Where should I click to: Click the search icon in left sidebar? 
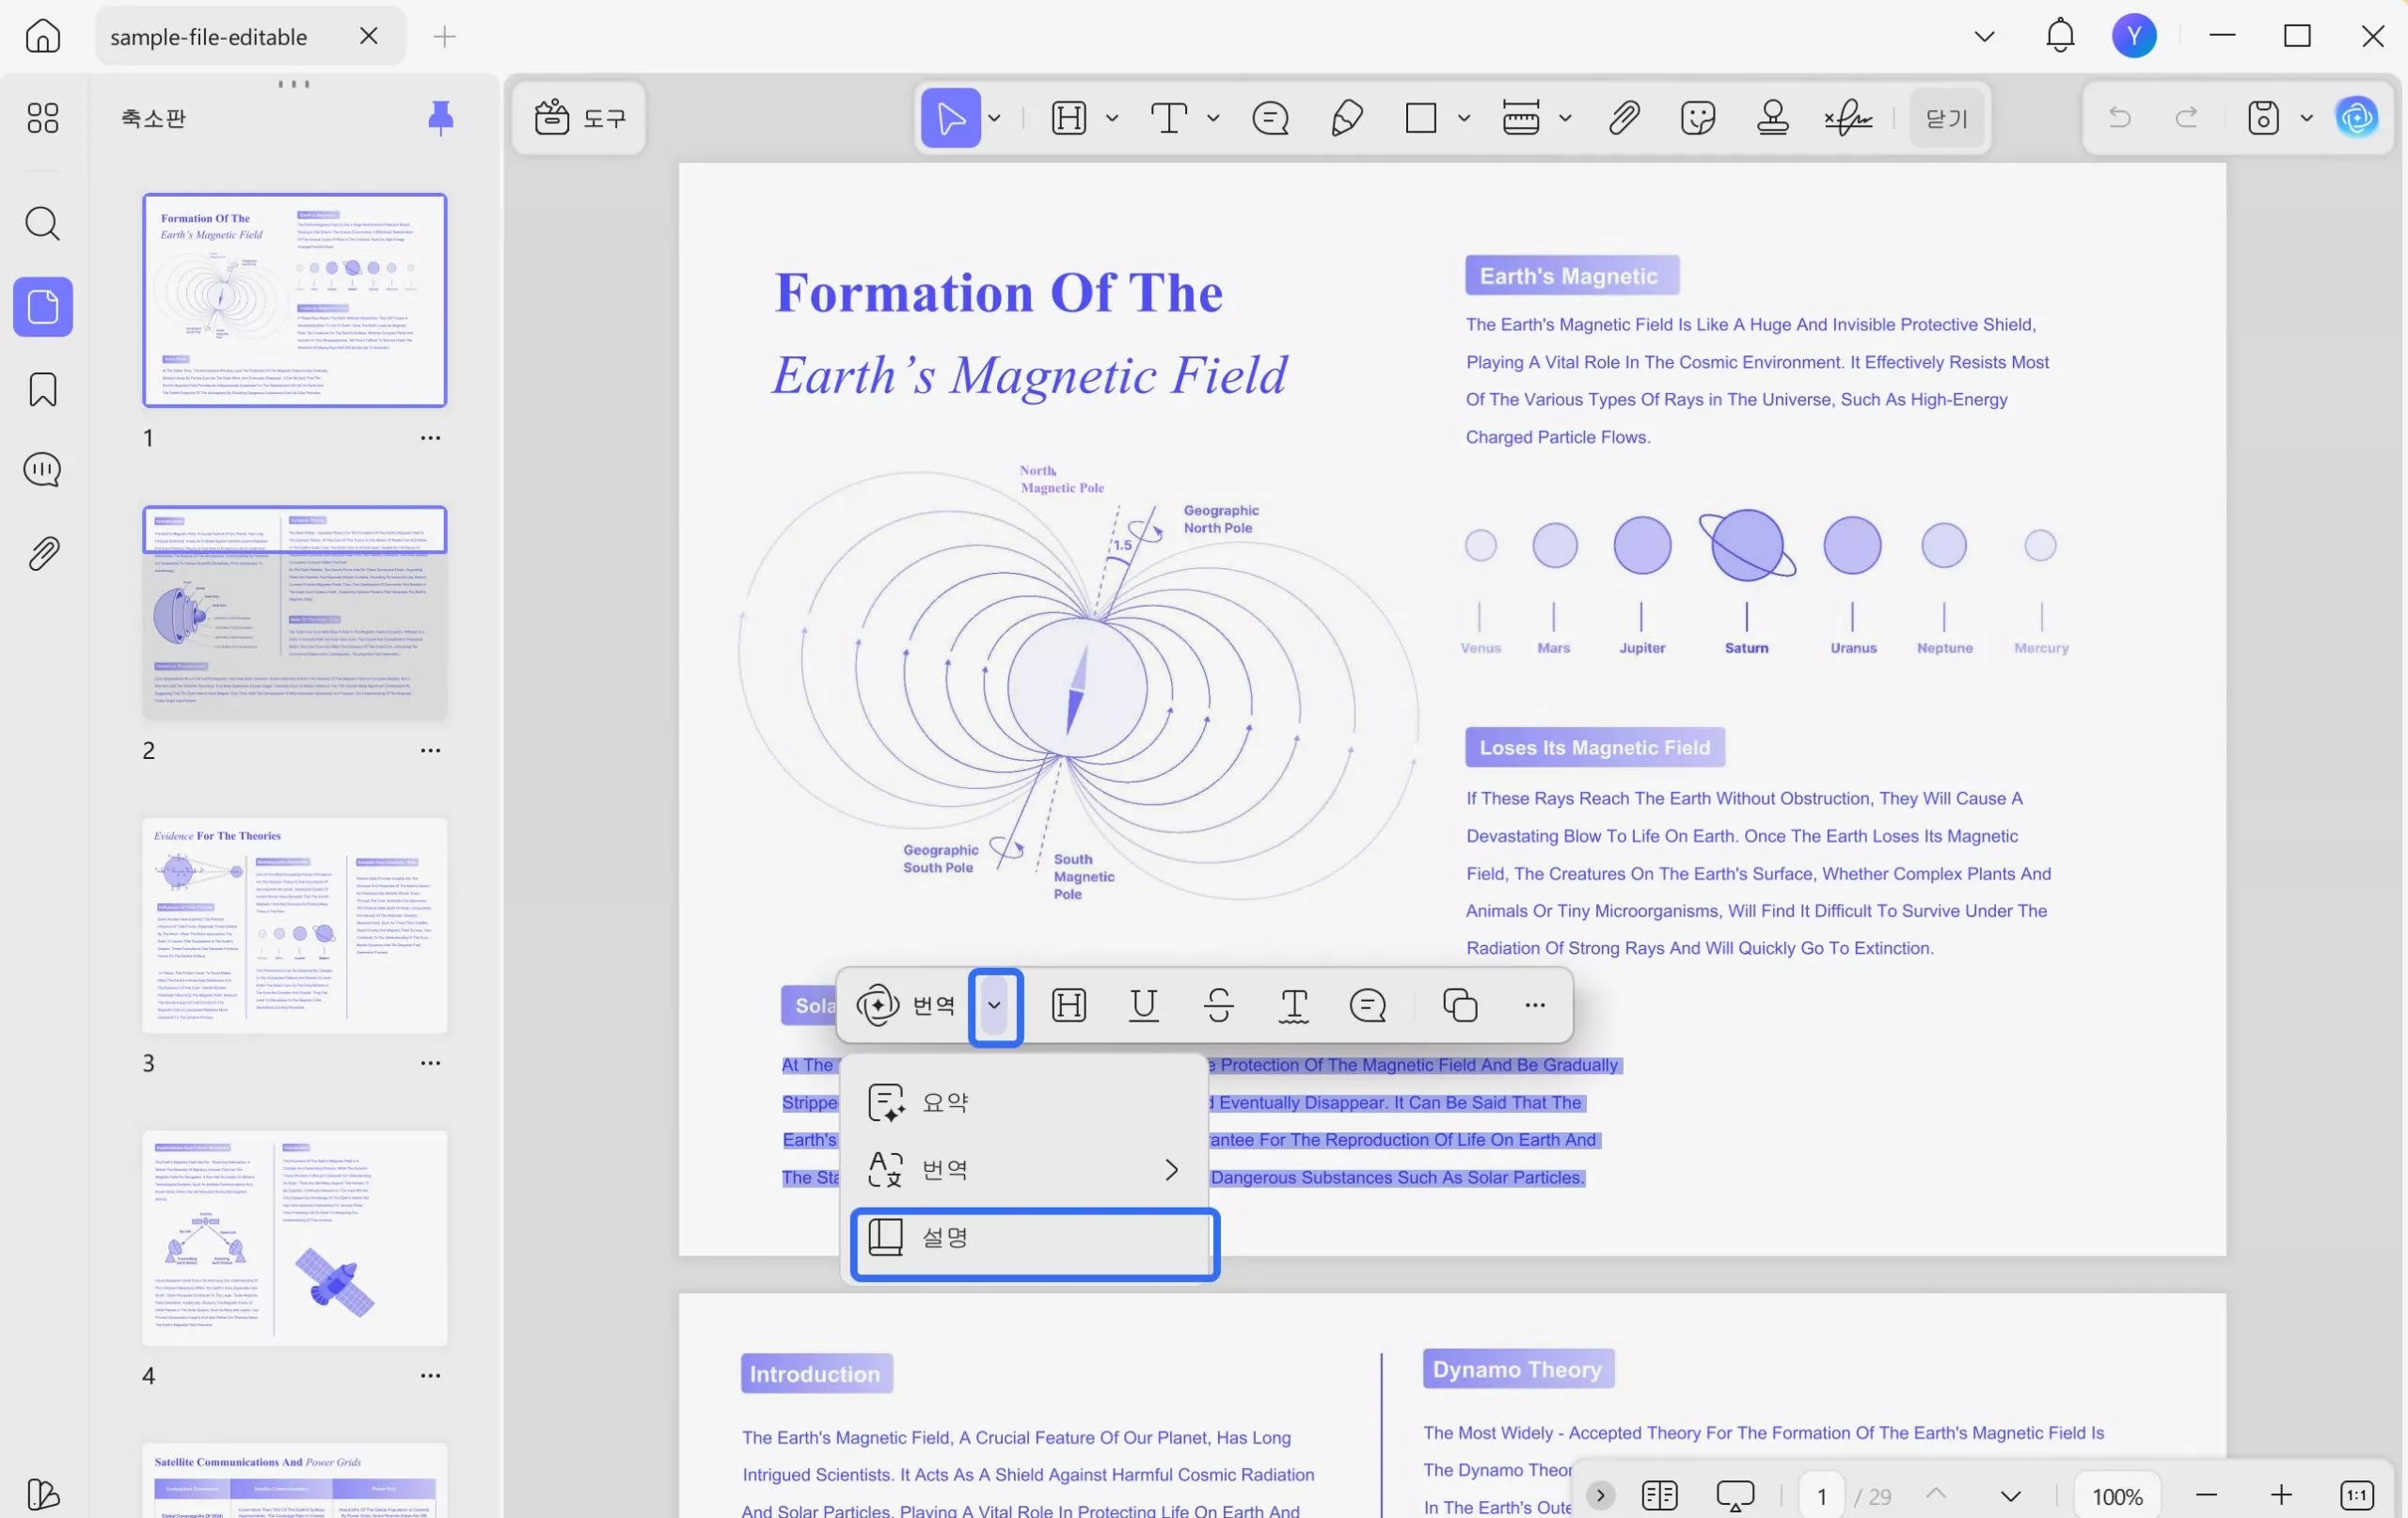[x=43, y=223]
